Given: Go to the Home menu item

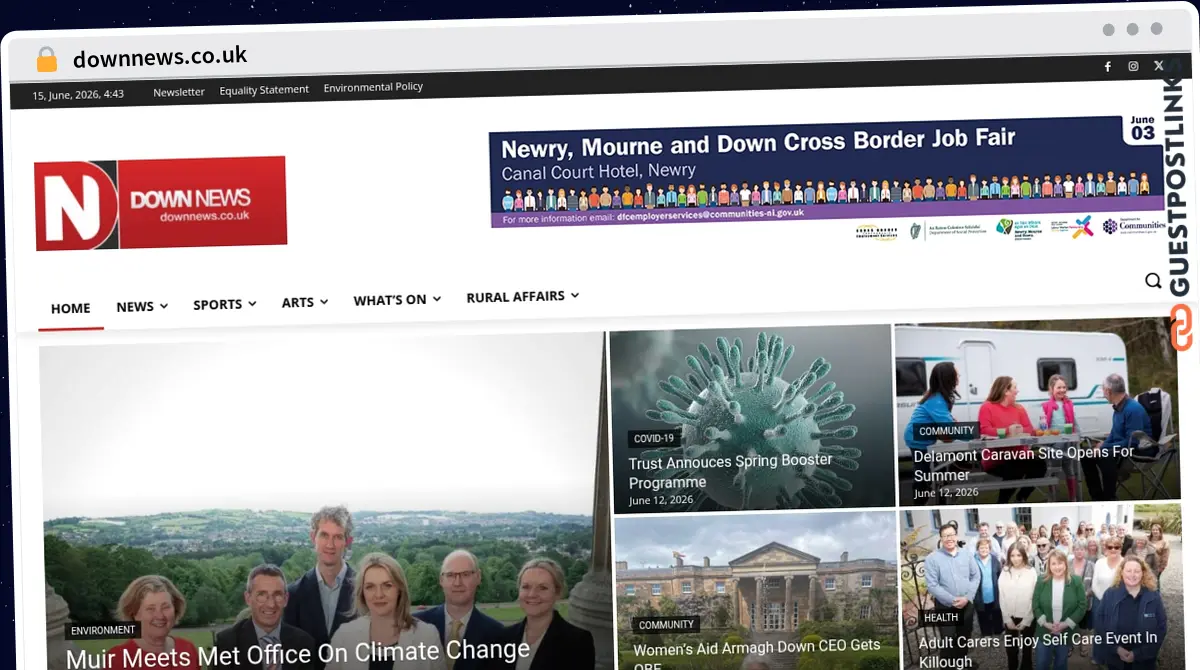Looking at the screenshot, I should click(x=71, y=308).
